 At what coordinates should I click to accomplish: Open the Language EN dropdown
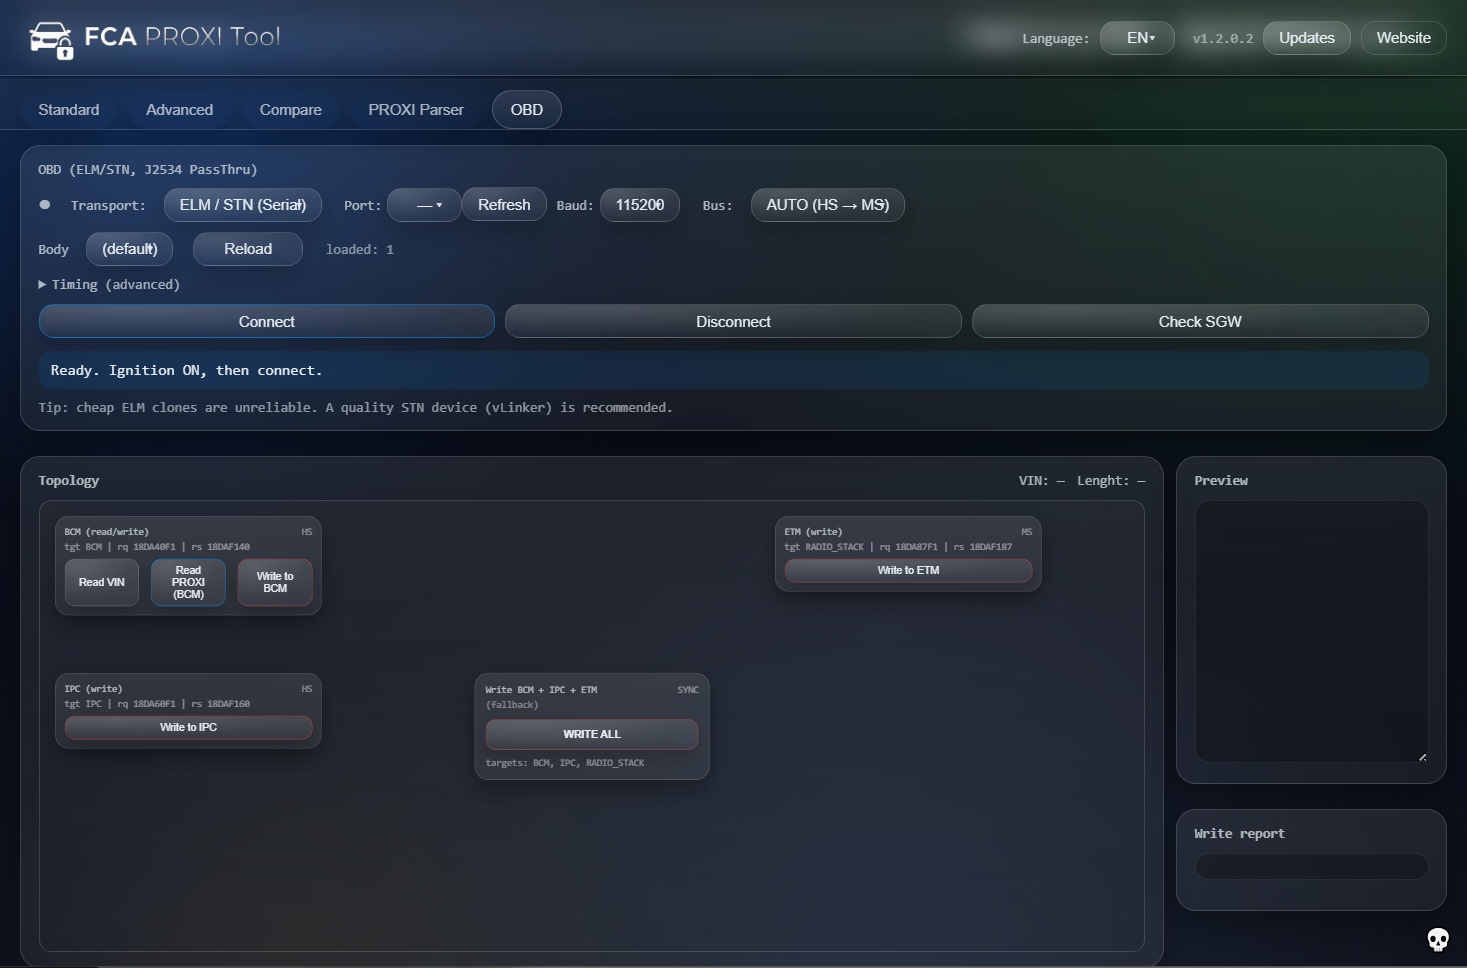[x=1136, y=37]
